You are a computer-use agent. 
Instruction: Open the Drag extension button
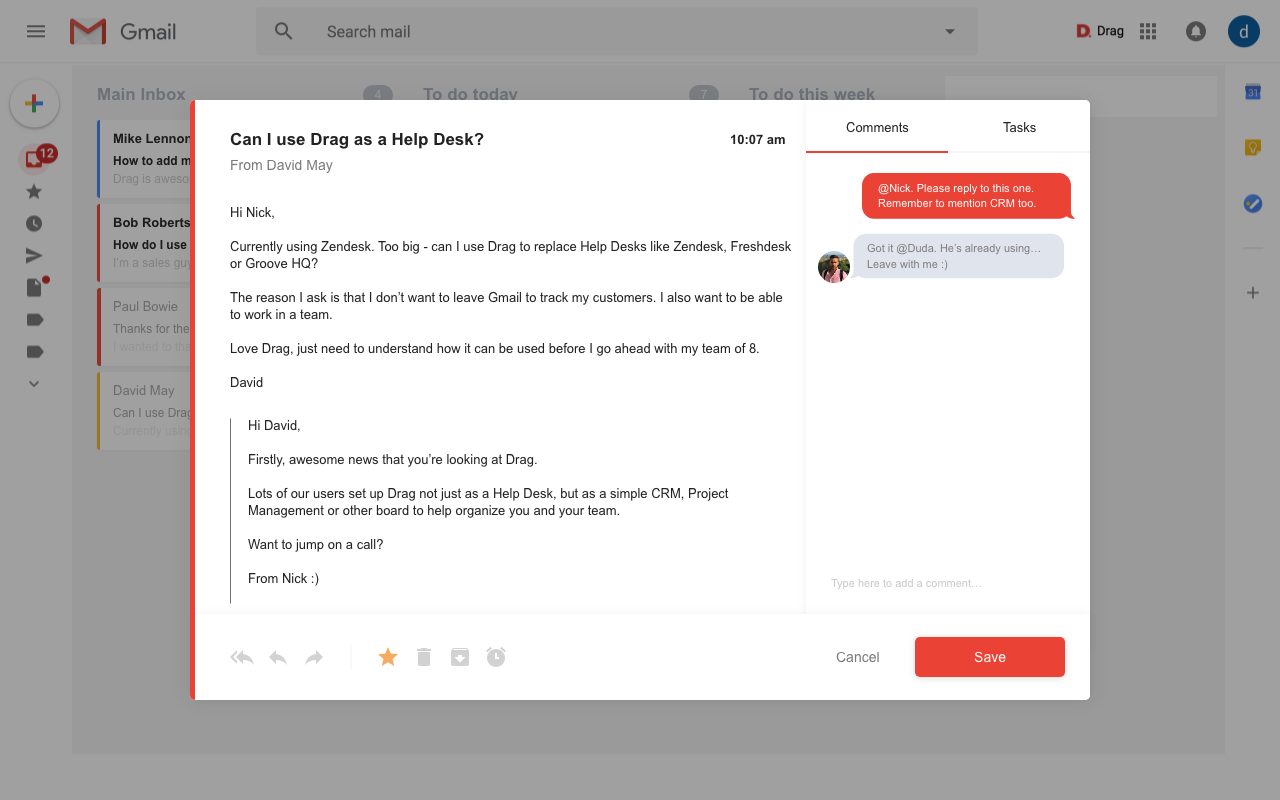[1100, 31]
